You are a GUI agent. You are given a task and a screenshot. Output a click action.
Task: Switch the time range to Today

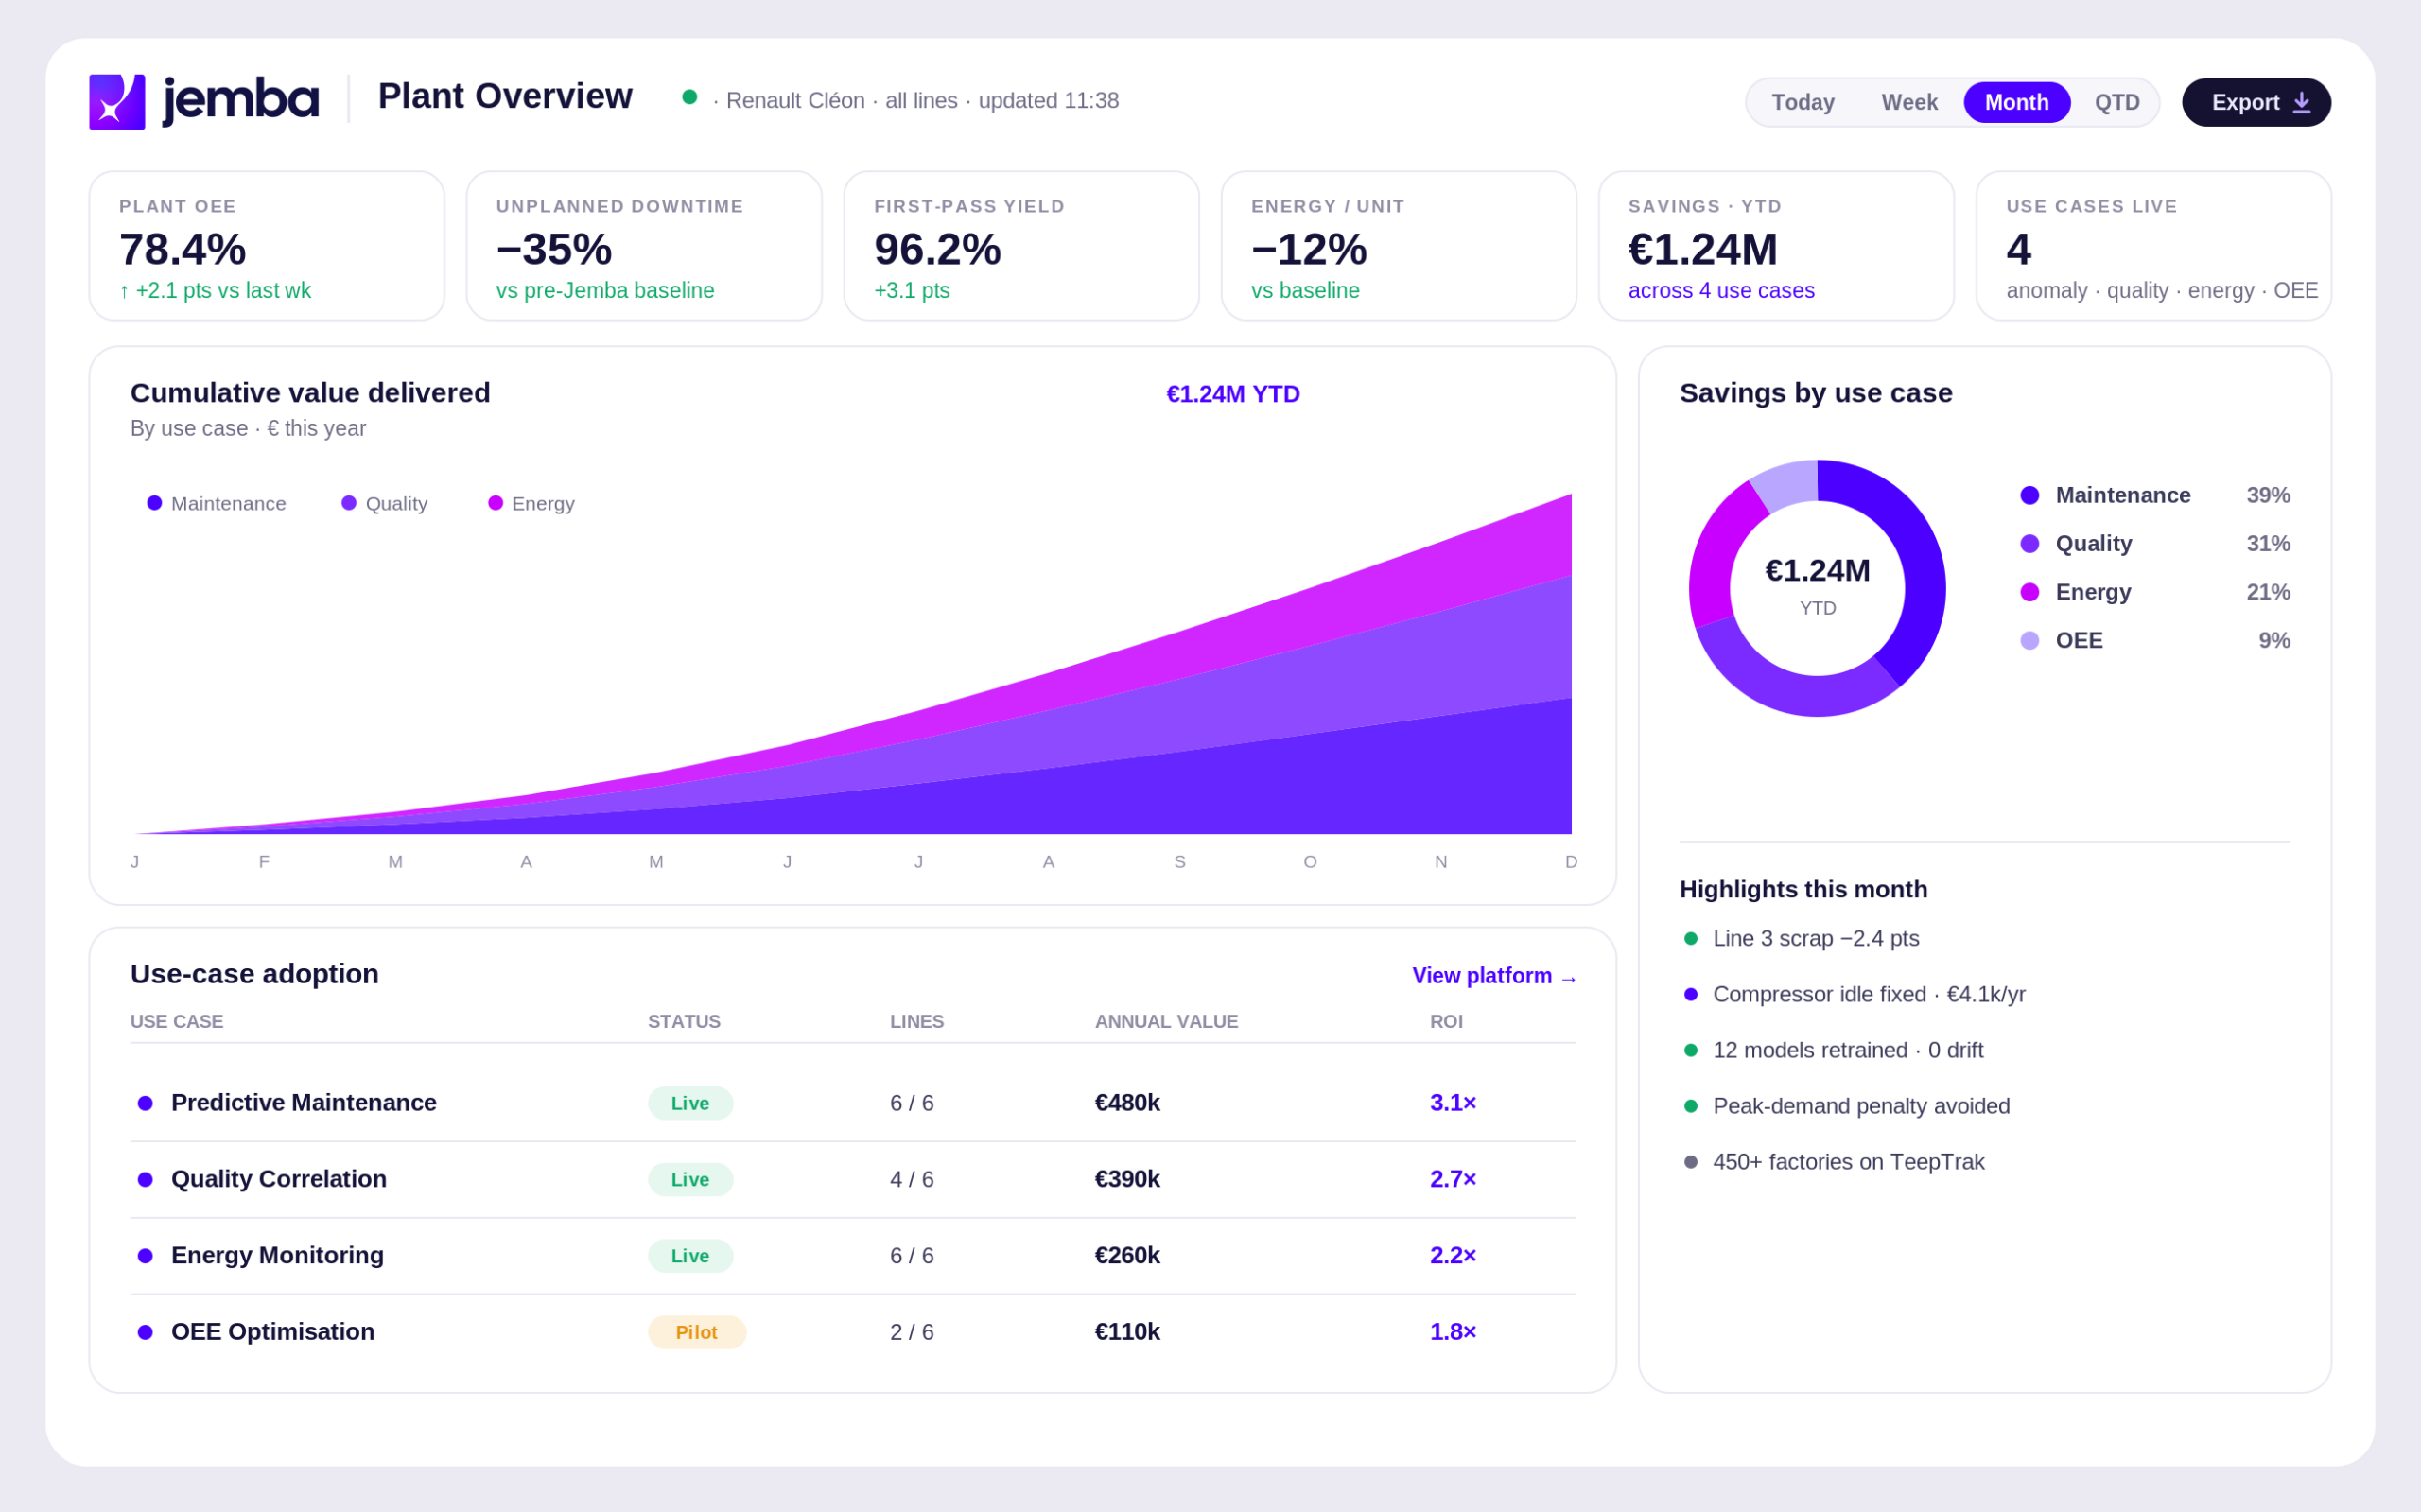(1803, 102)
